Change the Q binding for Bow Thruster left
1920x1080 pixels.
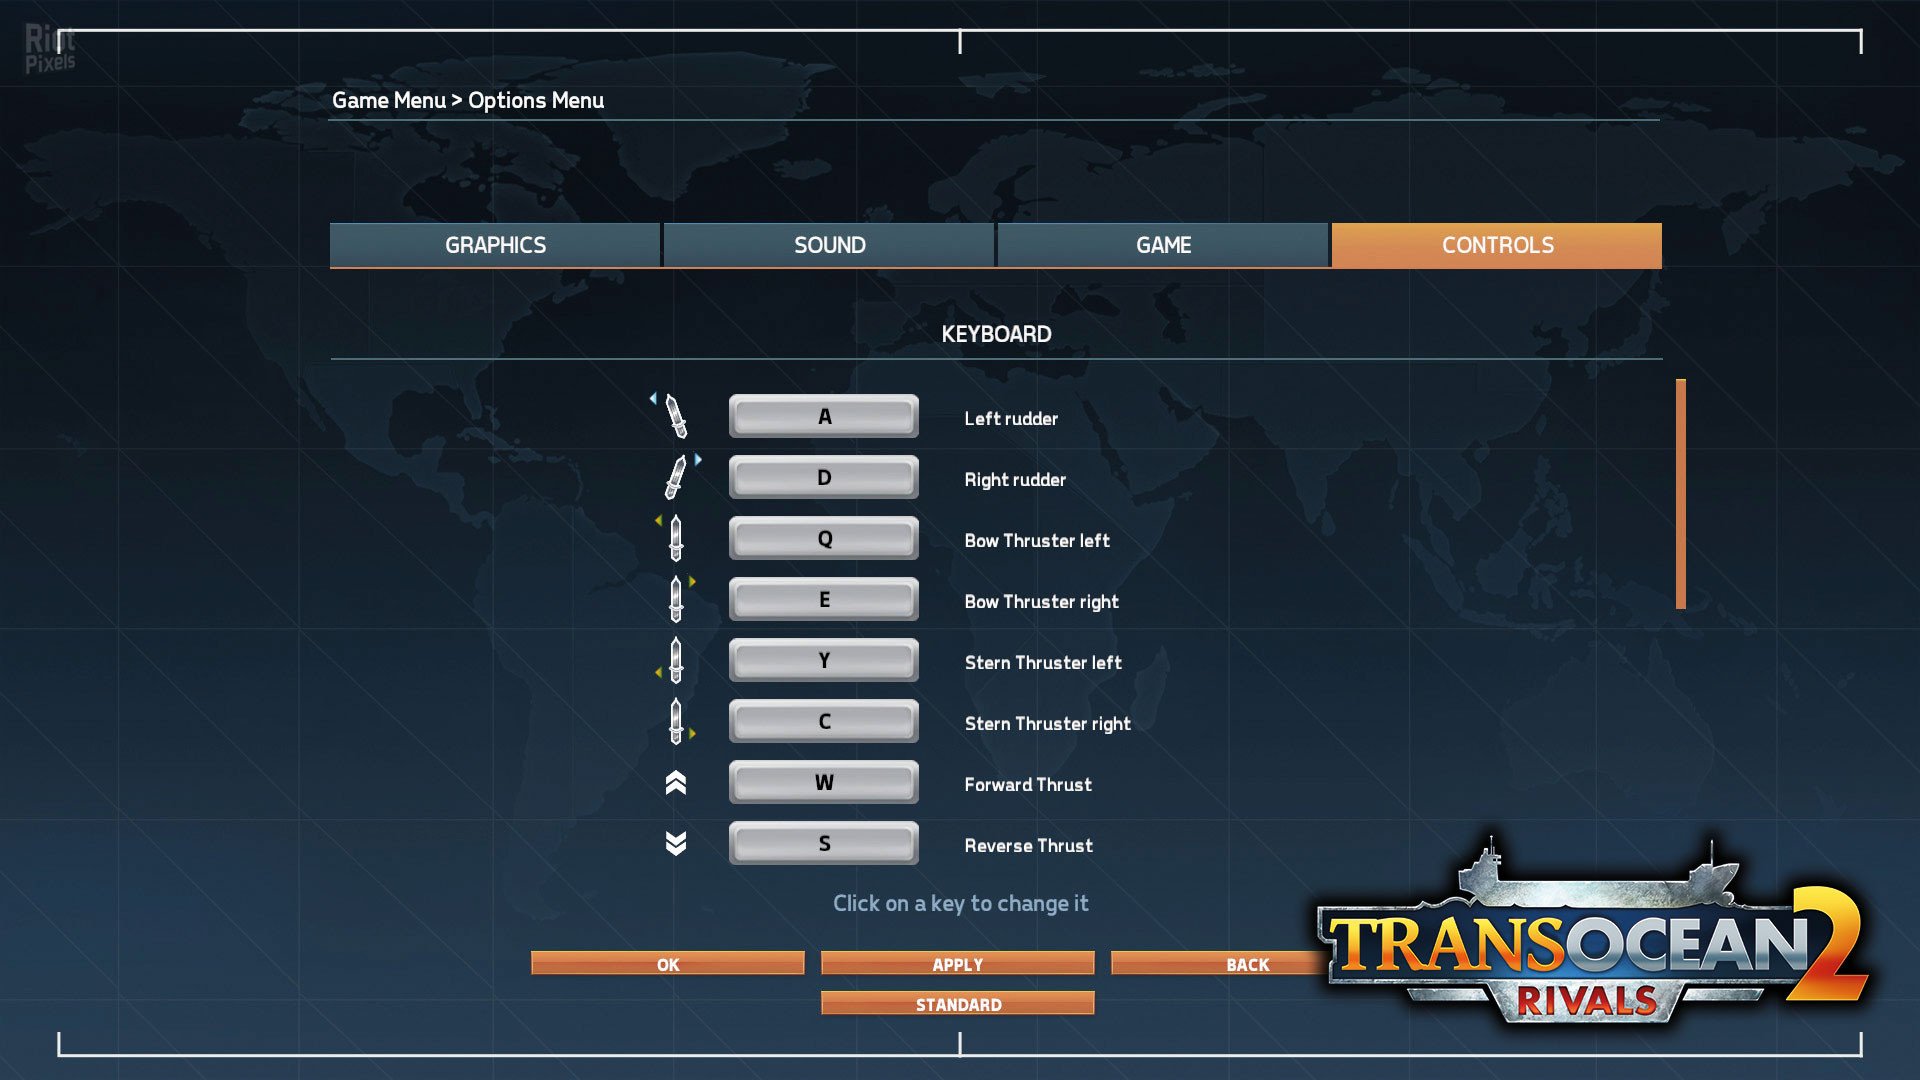click(x=823, y=538)
